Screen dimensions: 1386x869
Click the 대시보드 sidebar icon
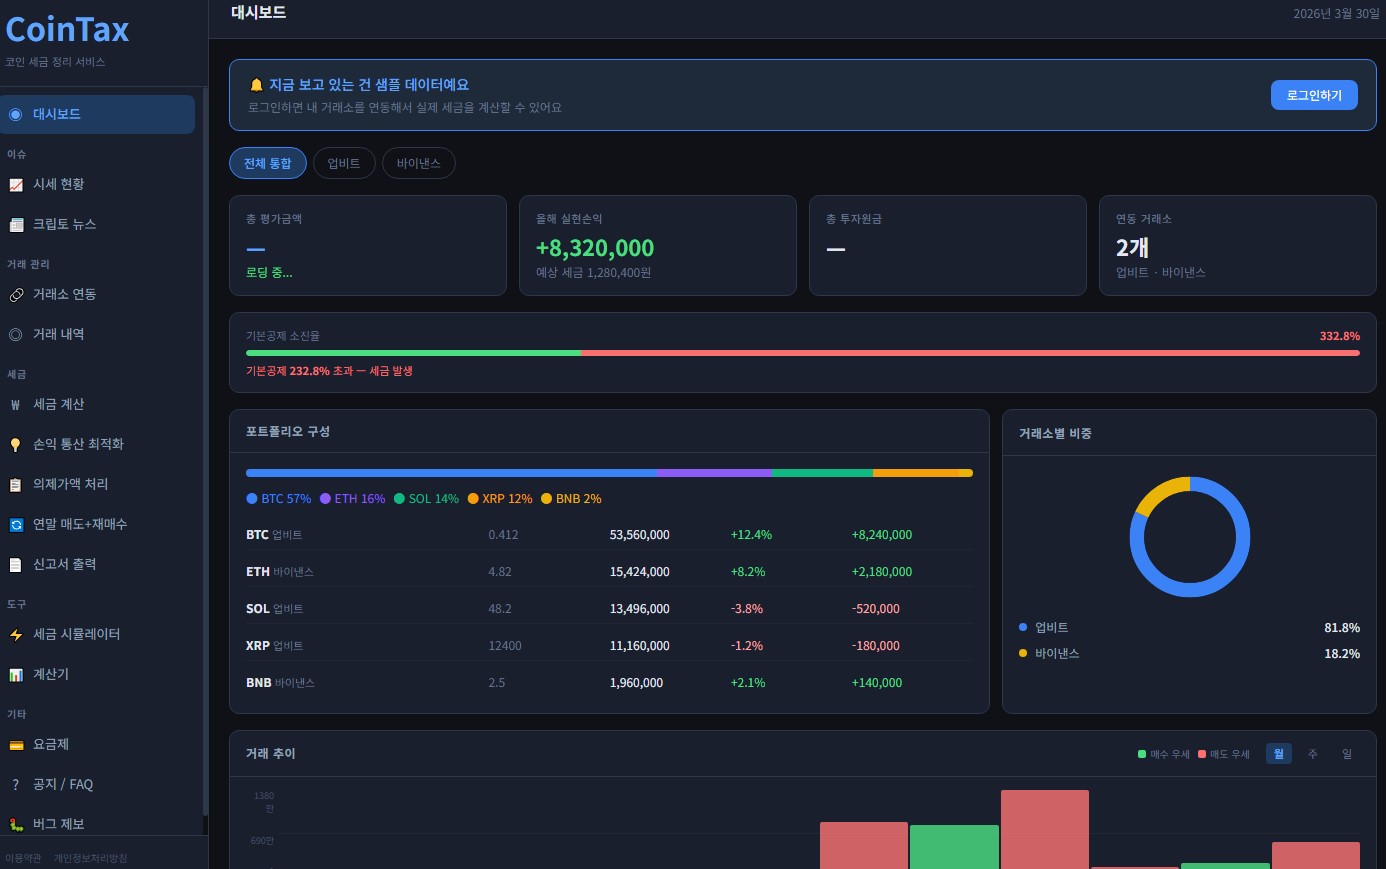pyautogui.click(x=15, y=114)
